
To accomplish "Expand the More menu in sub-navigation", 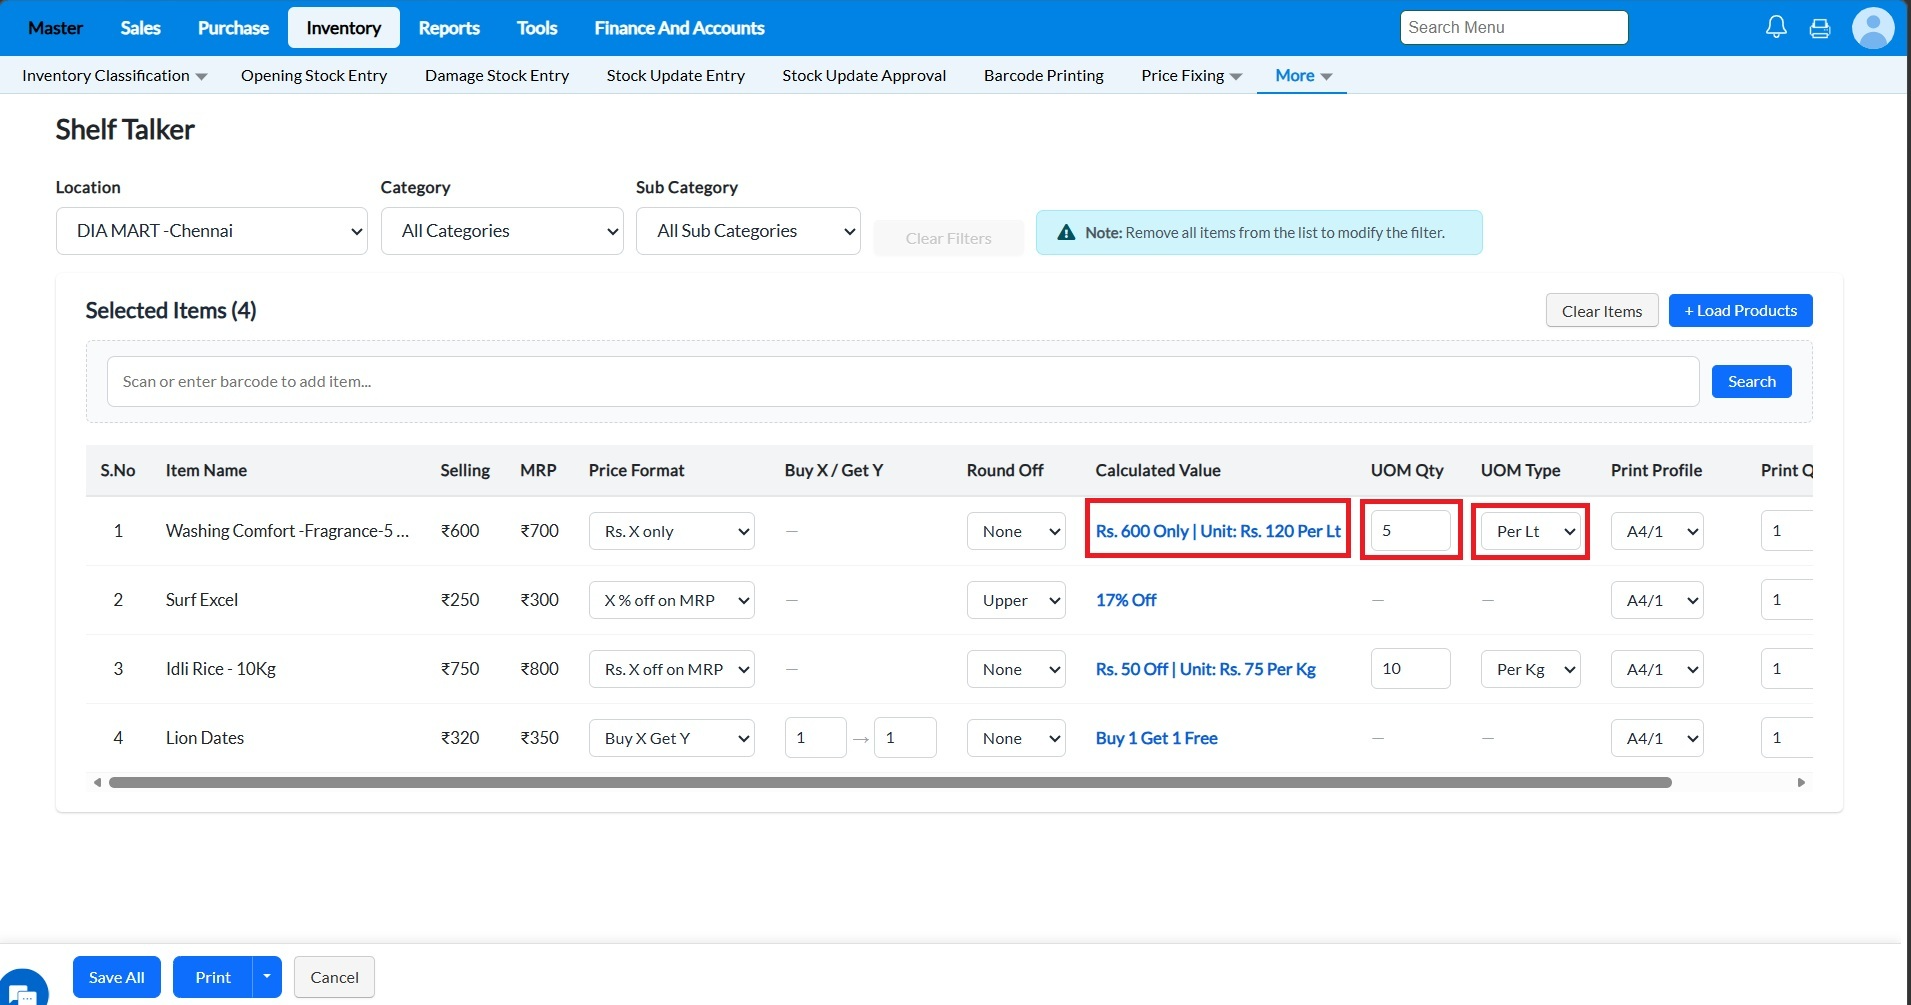I will (x=1302, y=76).
